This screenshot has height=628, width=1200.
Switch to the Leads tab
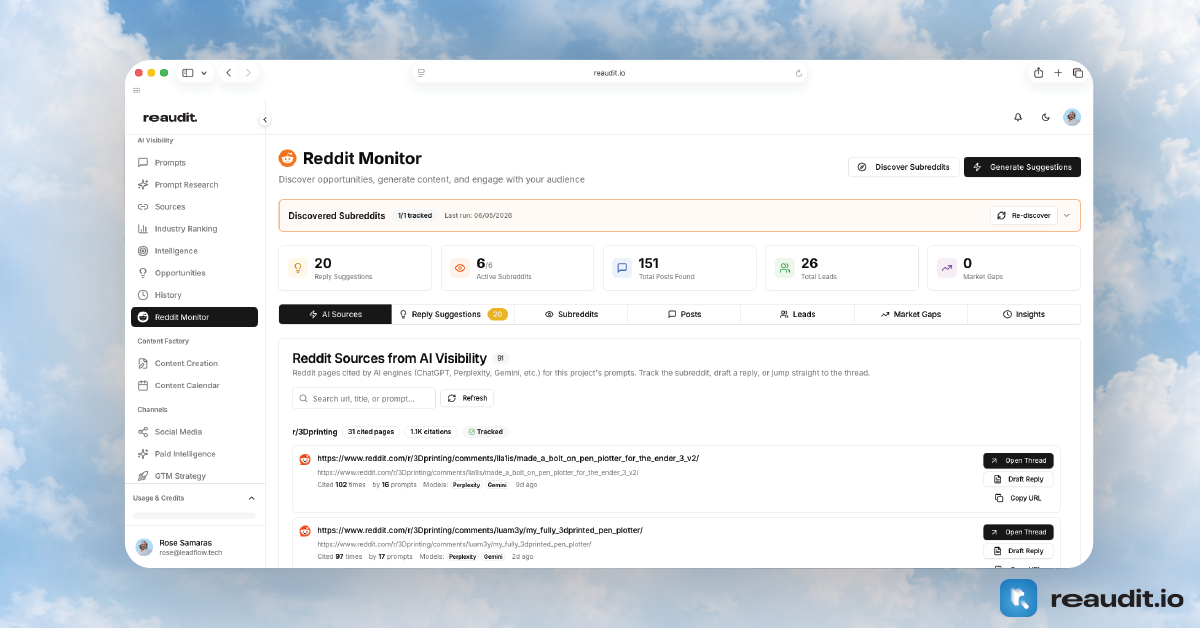point(797,314)
